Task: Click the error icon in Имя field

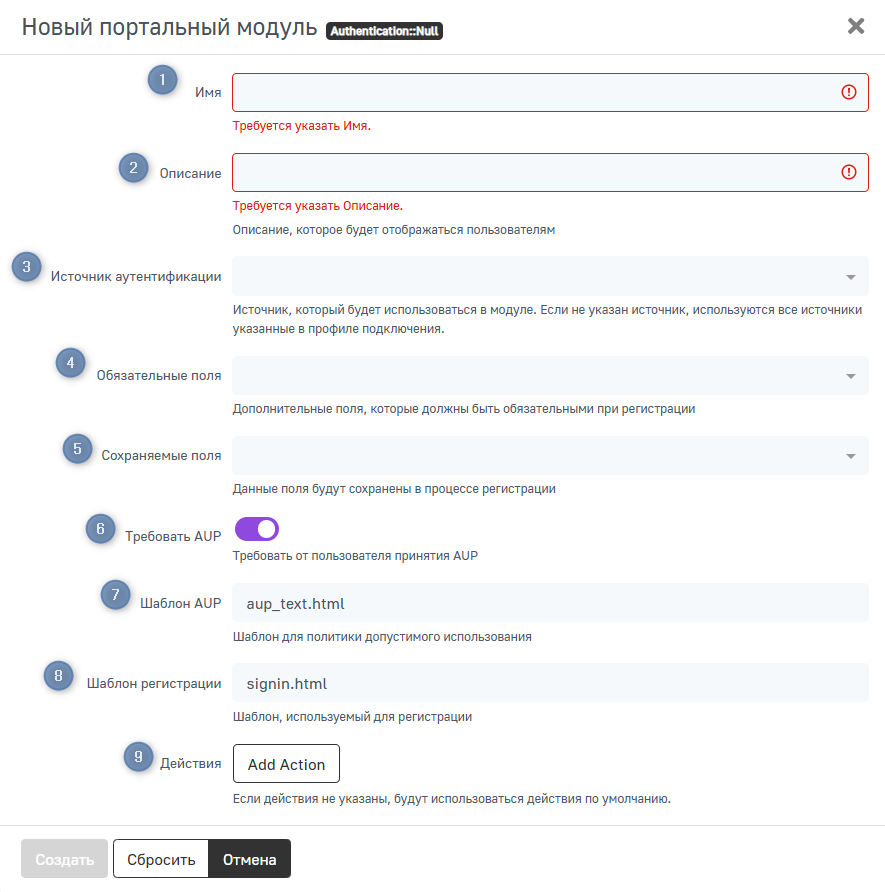Action: coord(849,92)
